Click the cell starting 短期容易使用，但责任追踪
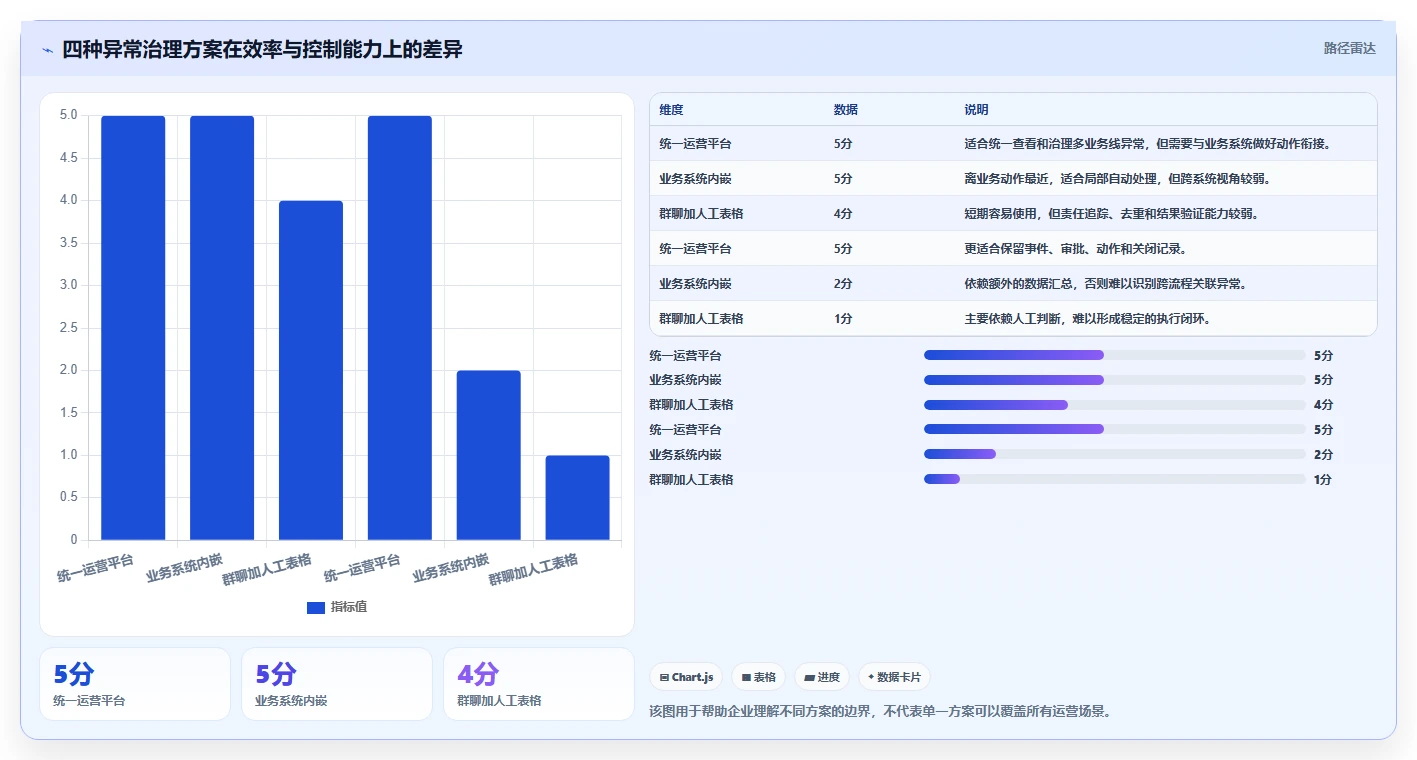The width and height of the screenshot is (1417, 760). (1111, 214)
